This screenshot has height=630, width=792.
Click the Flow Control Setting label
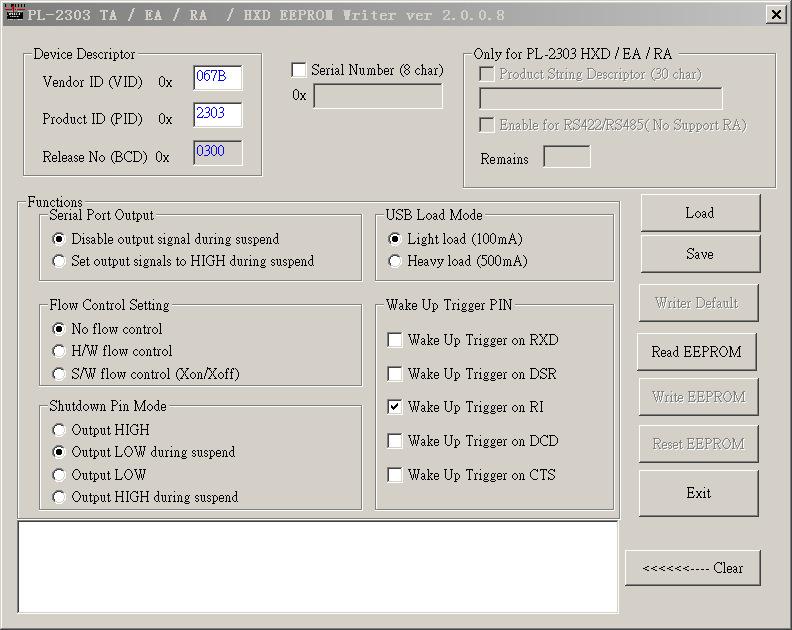109,305
